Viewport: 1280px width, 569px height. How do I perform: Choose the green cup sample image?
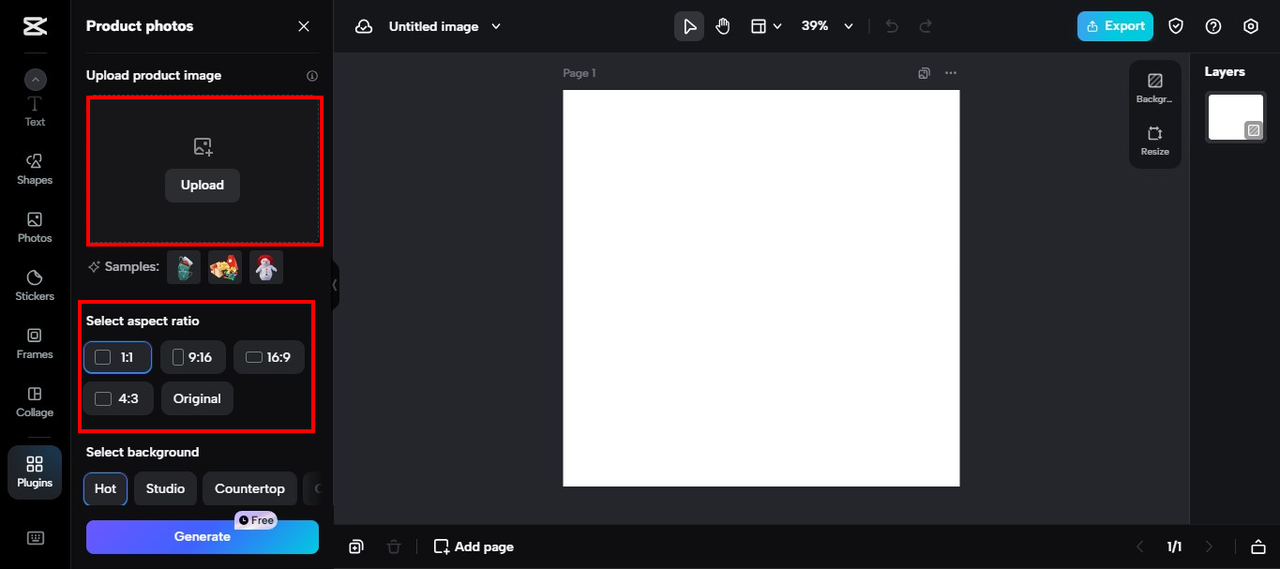coord(184,267)
